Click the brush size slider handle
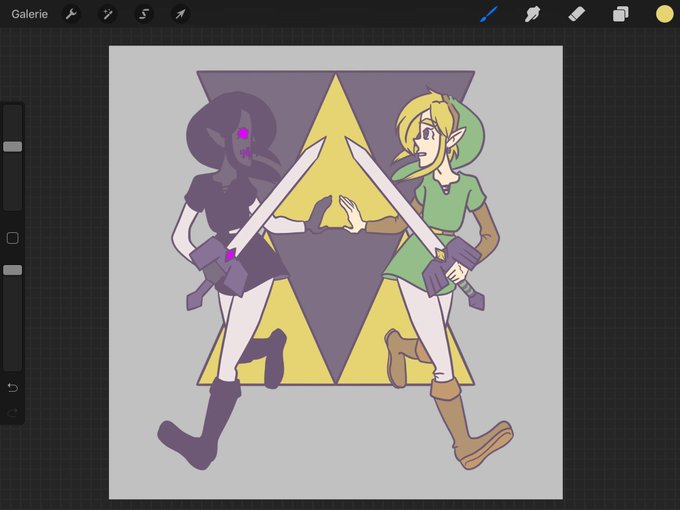680x510 pixels. click(x=13, y=147)
